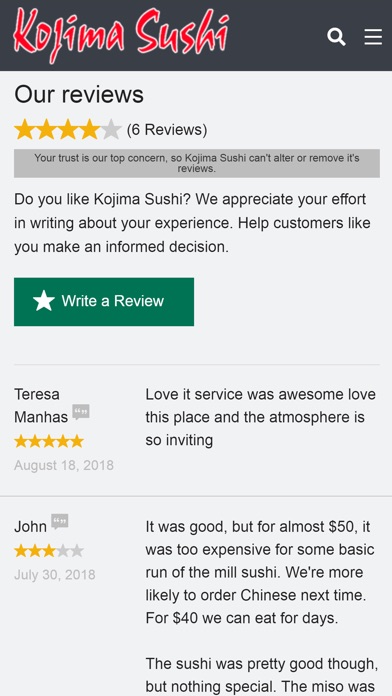Click the overall star rating at top

(68, 130)
